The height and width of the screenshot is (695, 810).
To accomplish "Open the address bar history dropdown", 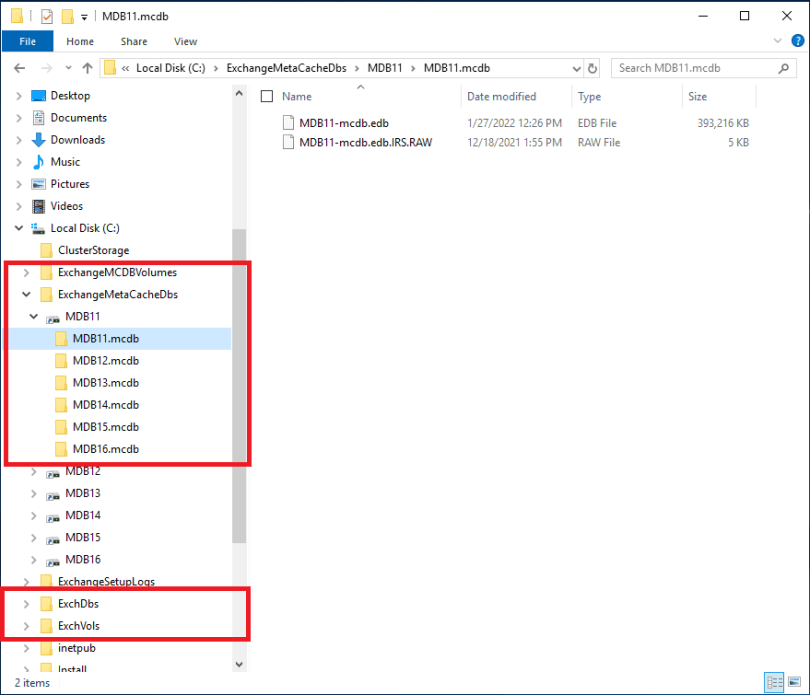I will point(576,69).
